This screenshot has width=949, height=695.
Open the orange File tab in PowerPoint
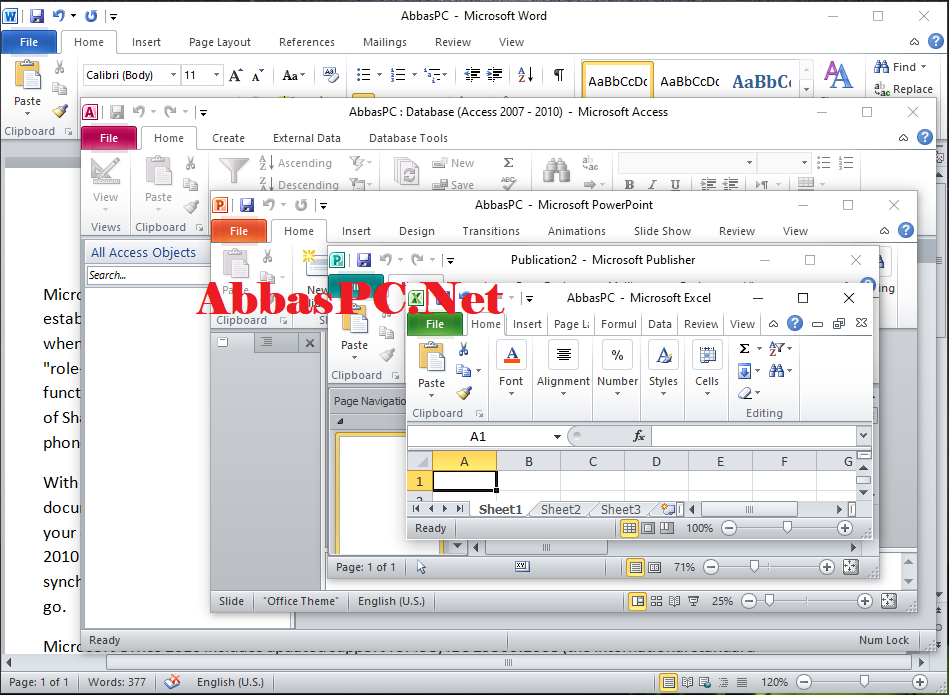pos(238,231)
